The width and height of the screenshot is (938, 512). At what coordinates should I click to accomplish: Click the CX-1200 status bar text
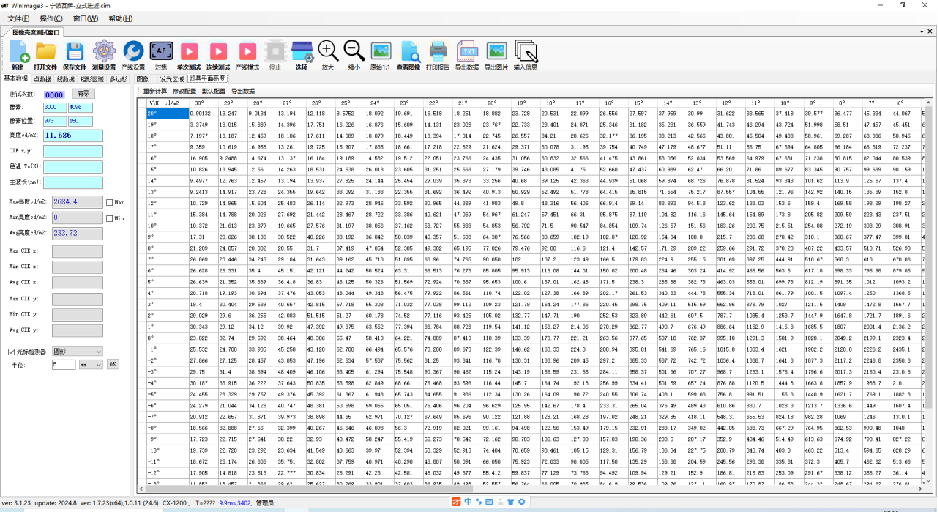(x=175, y=503)
